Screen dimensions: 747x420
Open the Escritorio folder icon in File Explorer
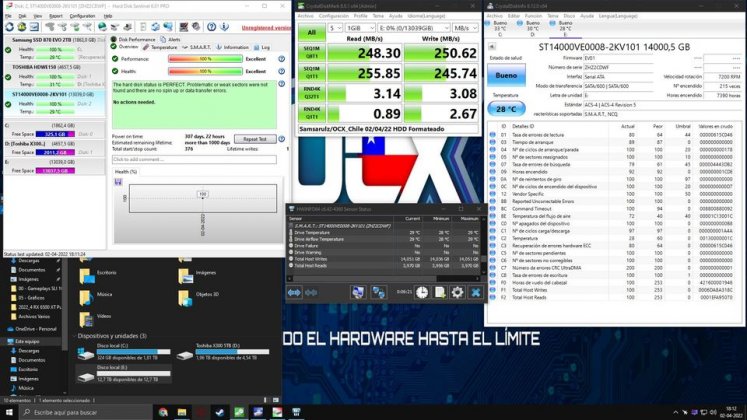87,275
